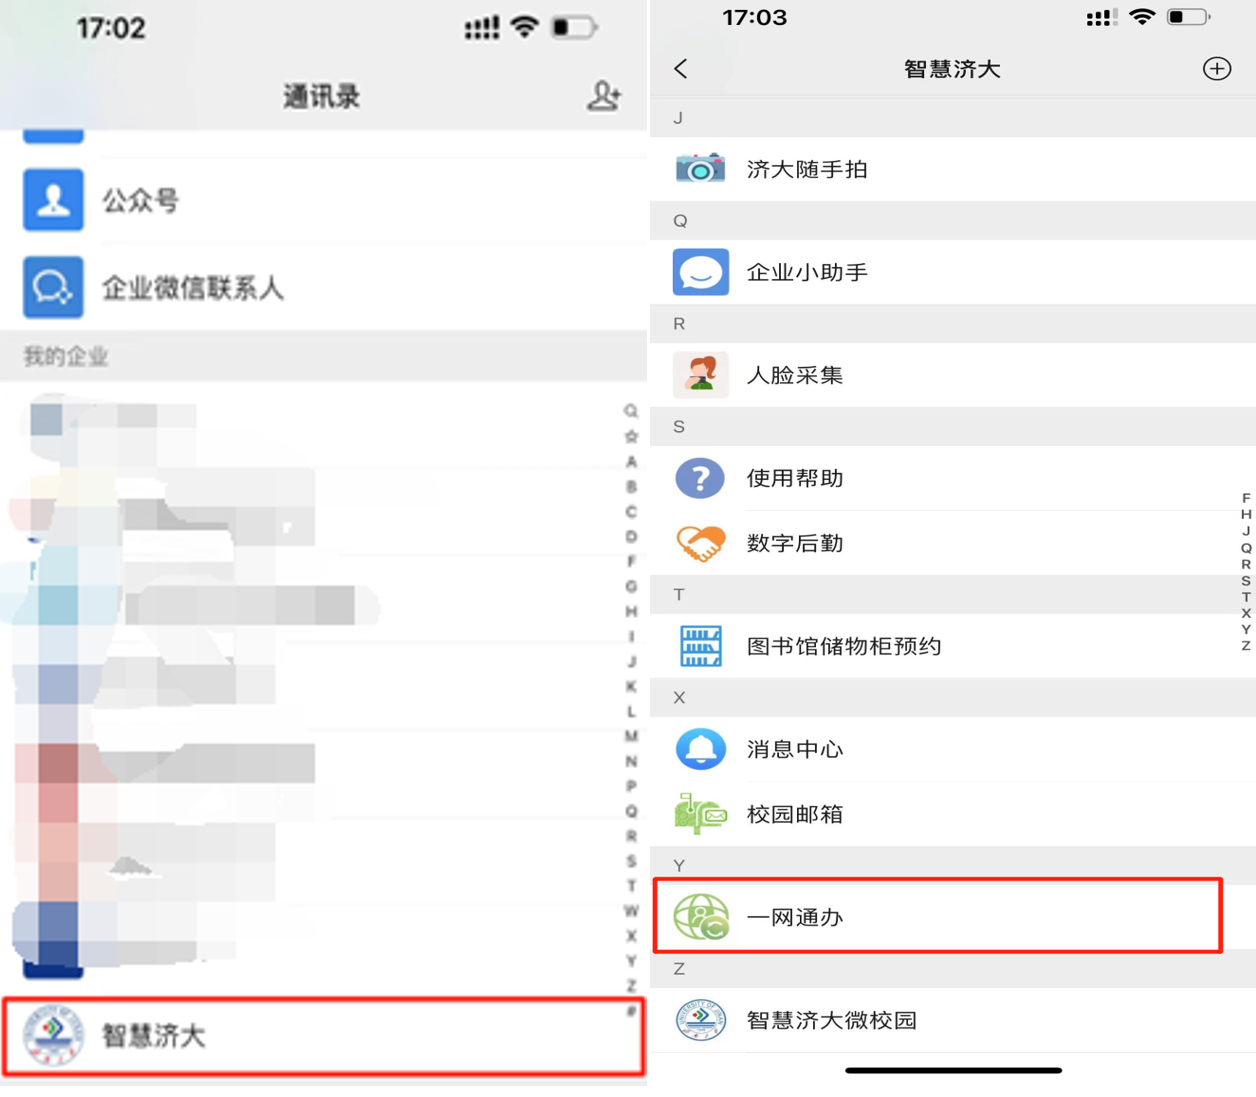Screen dimensions: 1256x1097
Task: Open 消息中心 bell notification item
Action: 953,749
